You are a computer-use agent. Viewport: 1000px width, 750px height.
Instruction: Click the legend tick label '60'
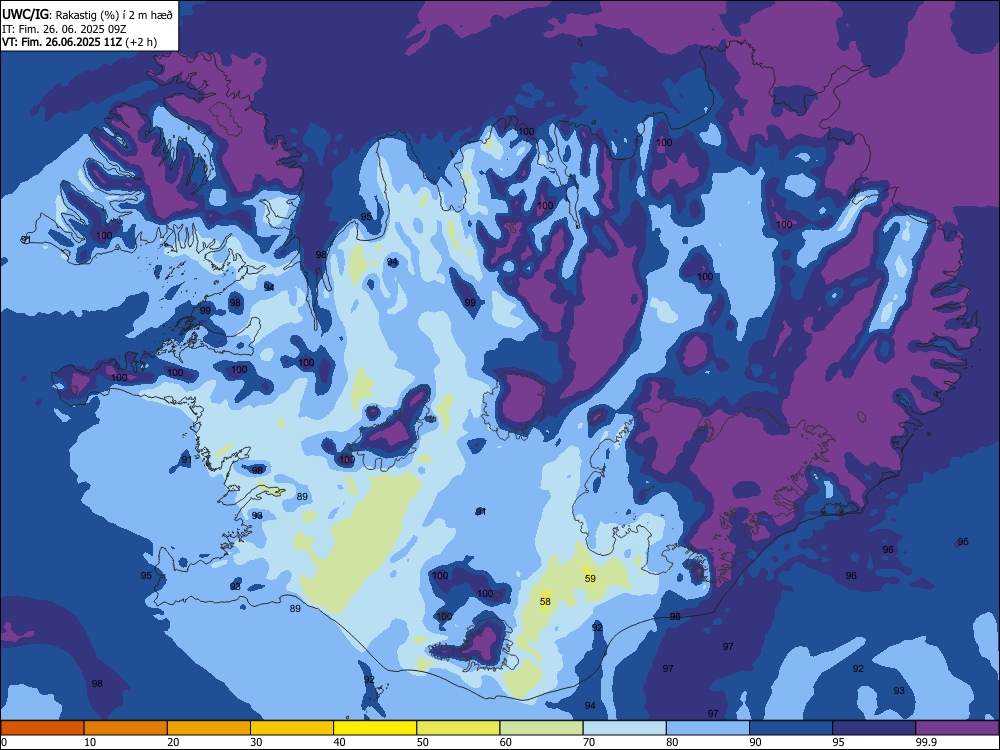[506, 742]
